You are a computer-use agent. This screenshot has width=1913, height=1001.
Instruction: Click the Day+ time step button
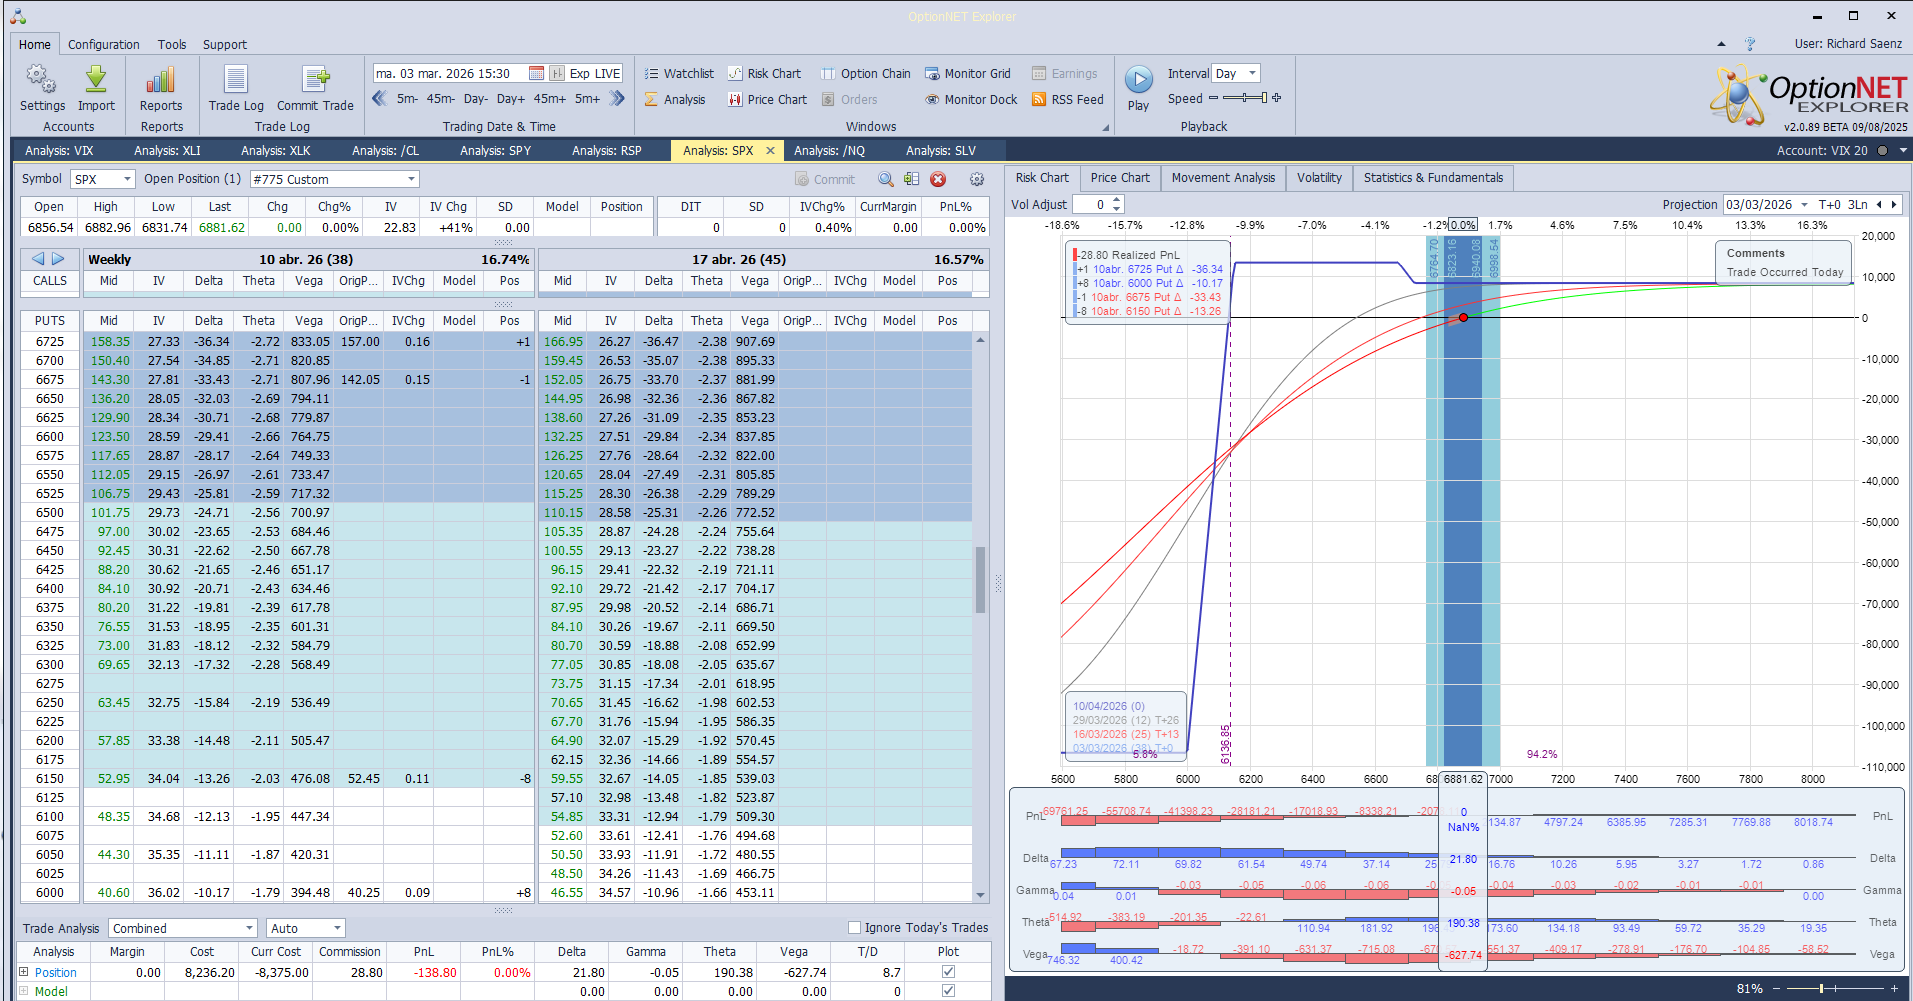tap(510, 99)
